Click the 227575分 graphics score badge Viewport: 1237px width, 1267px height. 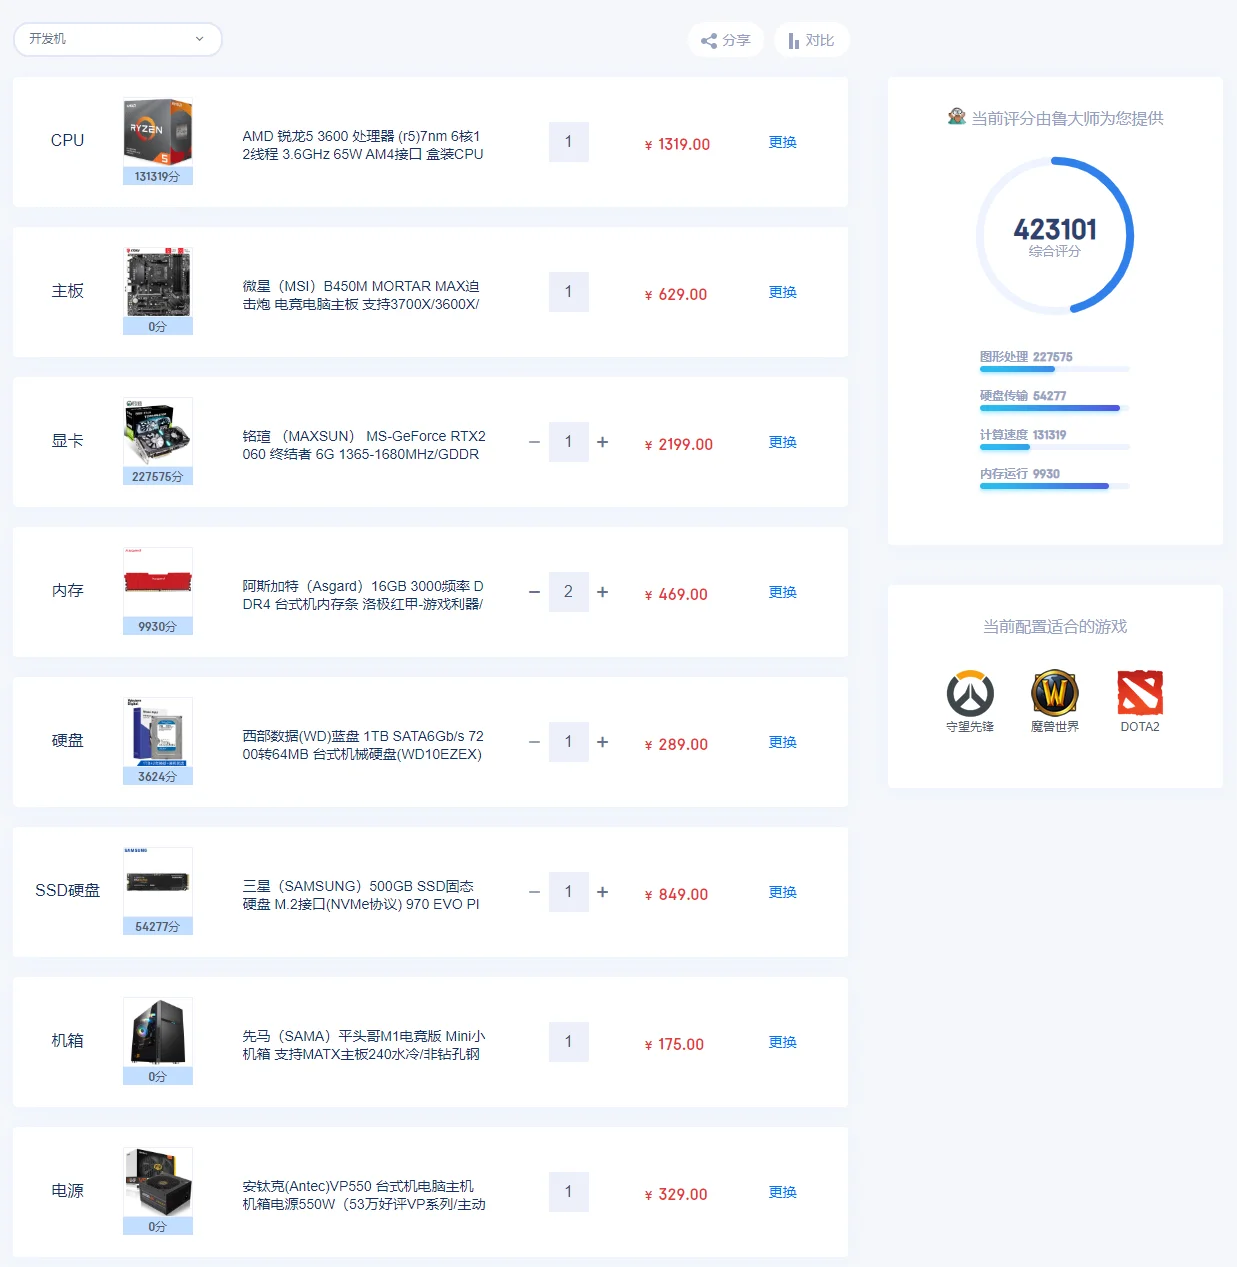coord(158,476)
